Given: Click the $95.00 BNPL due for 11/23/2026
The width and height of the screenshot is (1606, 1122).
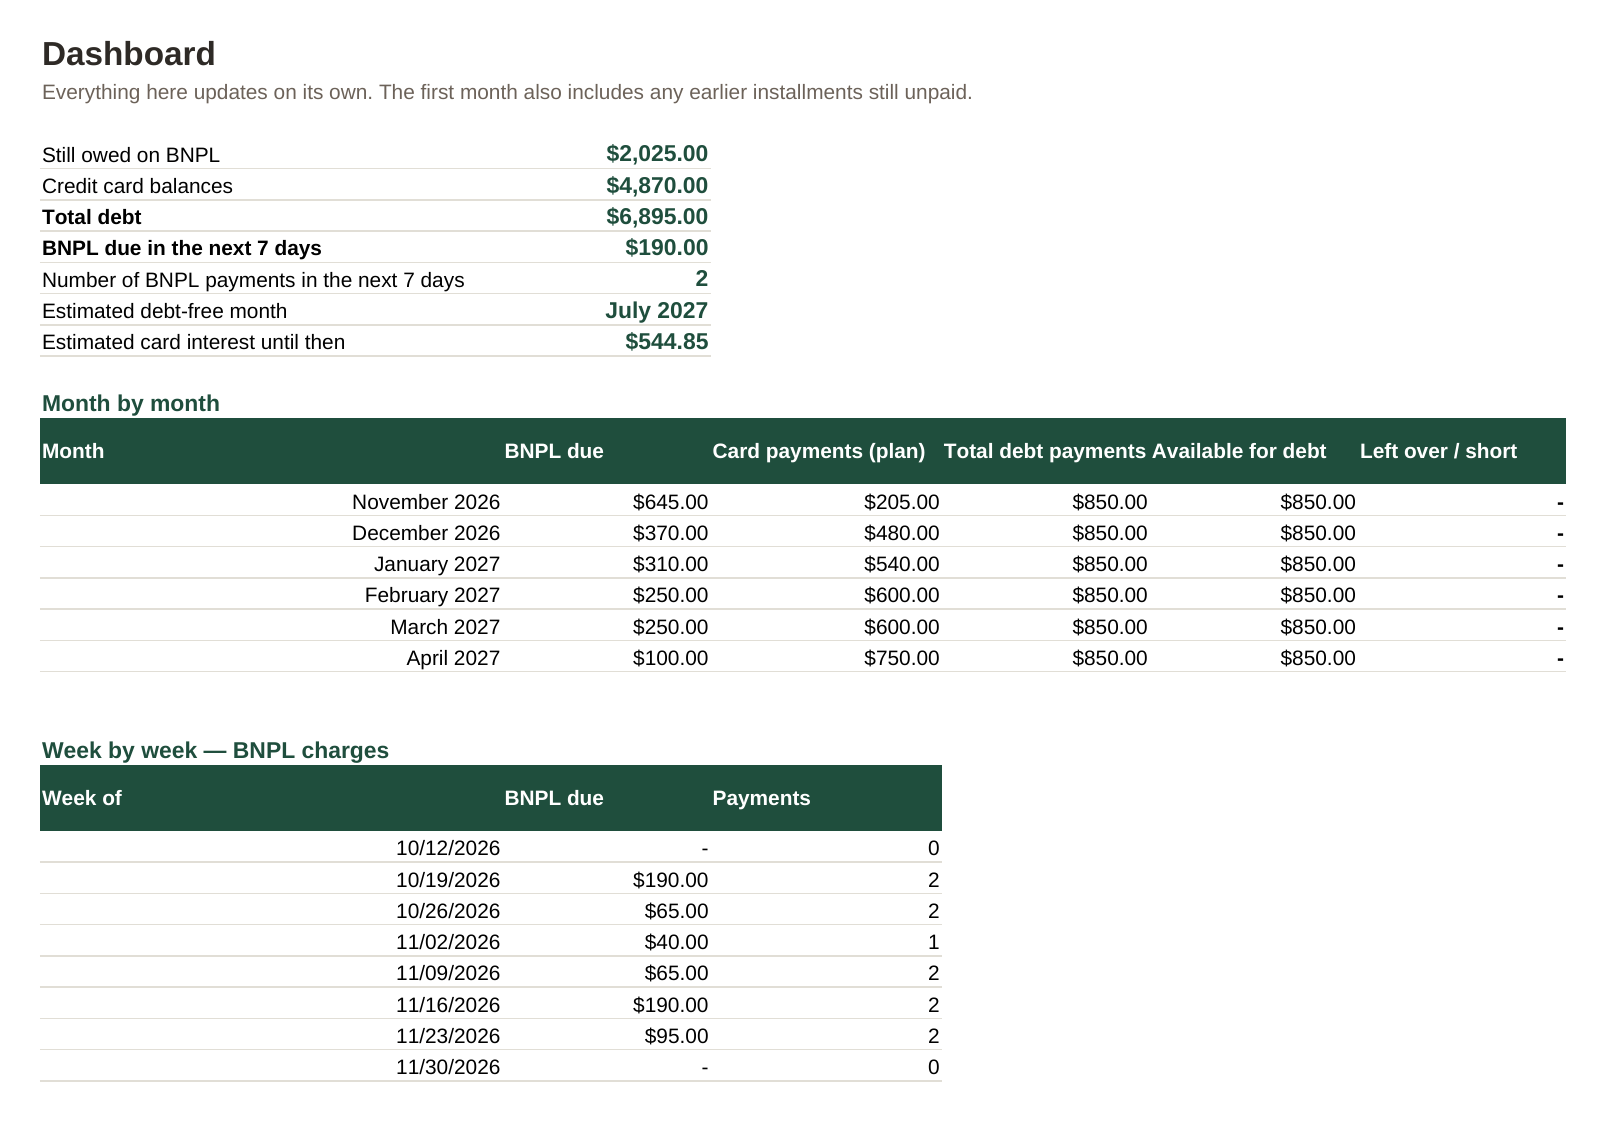Looking at the screenshot, I should click(676, 1036).
